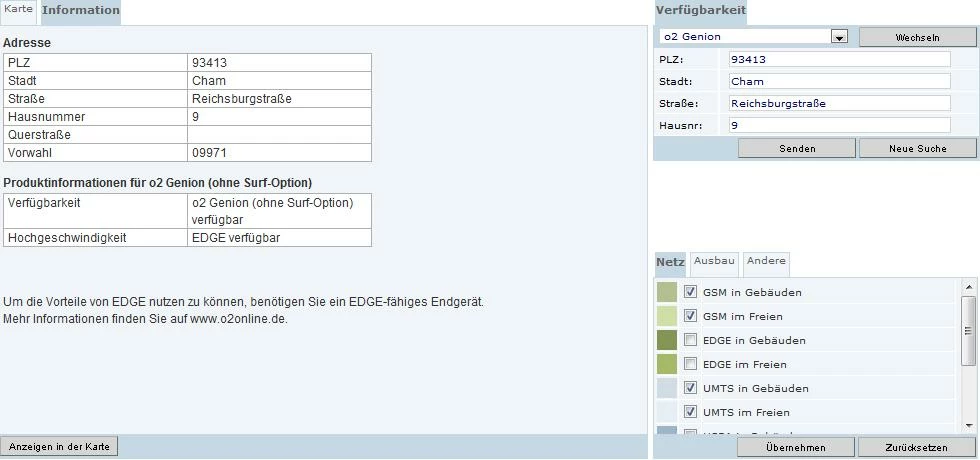Click the EDGE verfügbar cell
980x460 pixels.
[279, 238]
